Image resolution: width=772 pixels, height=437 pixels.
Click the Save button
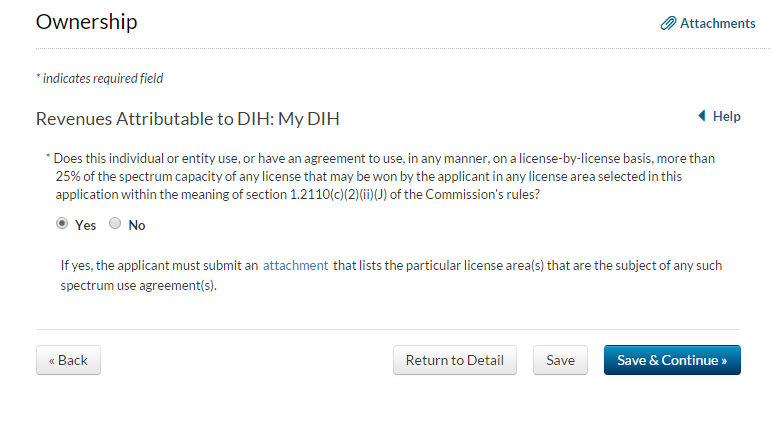pyautogui.click(x=560, y=360)
